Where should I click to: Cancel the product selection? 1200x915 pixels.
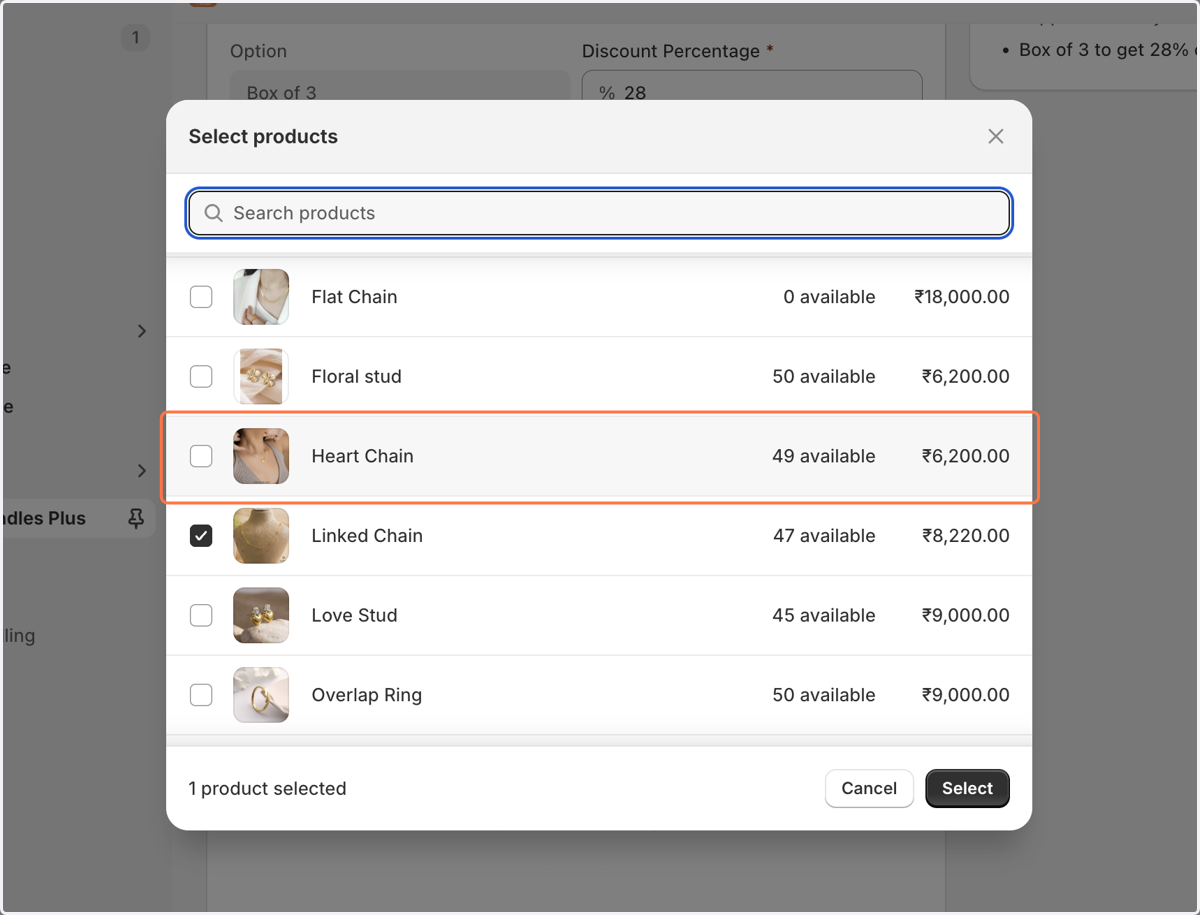[x=869, y=788]
